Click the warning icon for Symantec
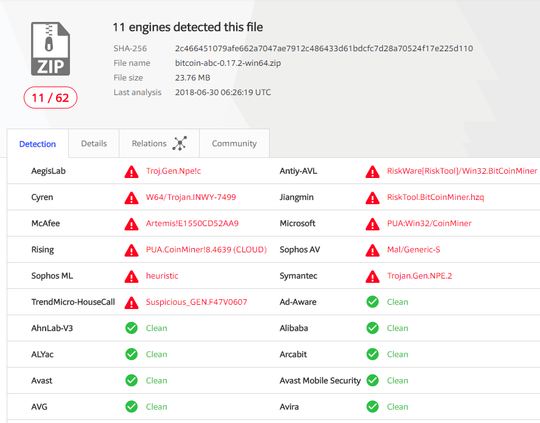 [373, 276]
